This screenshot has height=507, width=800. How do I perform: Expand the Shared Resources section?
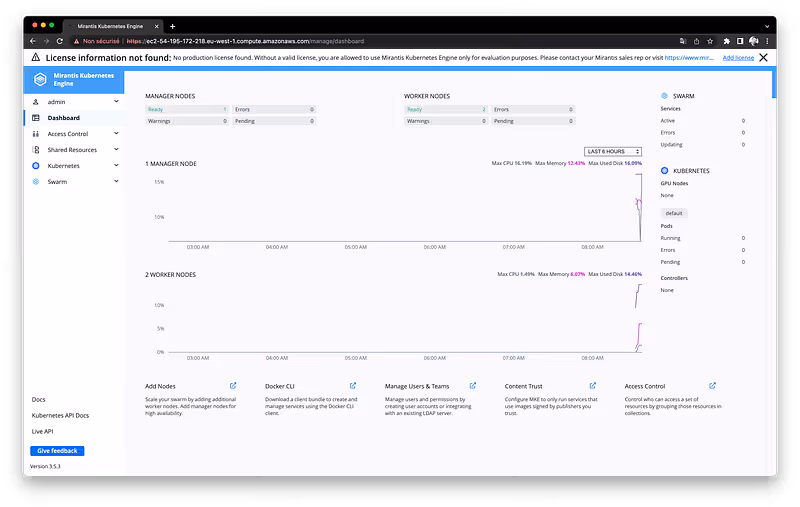tap(116, 149)
